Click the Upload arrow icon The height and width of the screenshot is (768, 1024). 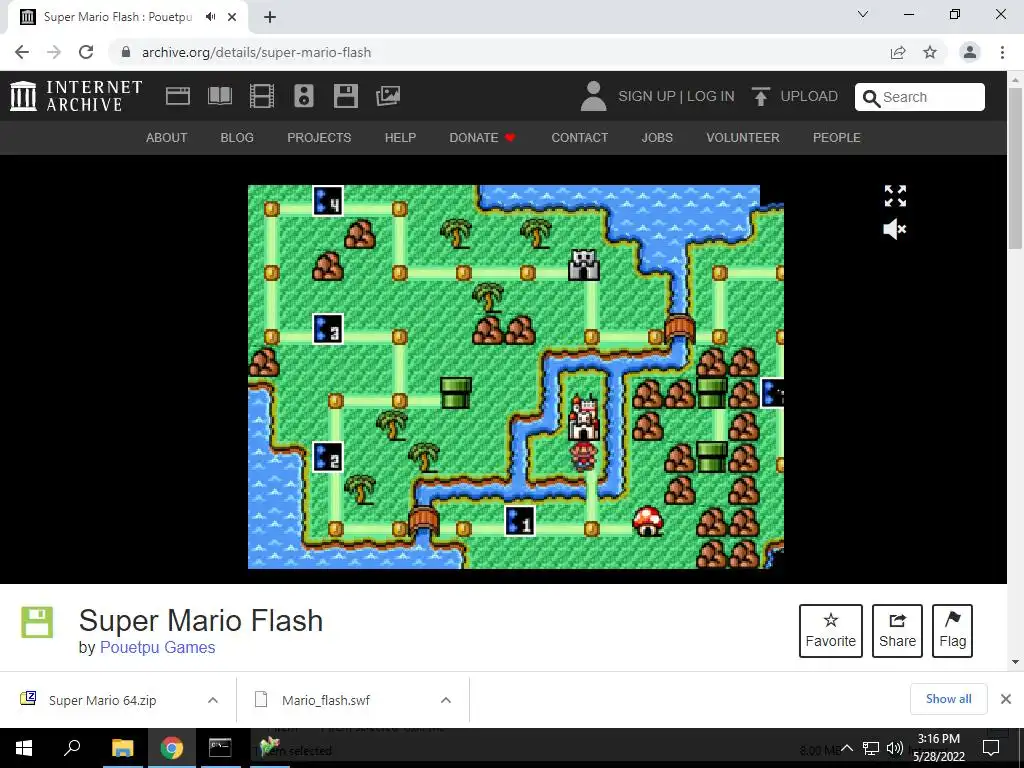(x=760, y=97)
